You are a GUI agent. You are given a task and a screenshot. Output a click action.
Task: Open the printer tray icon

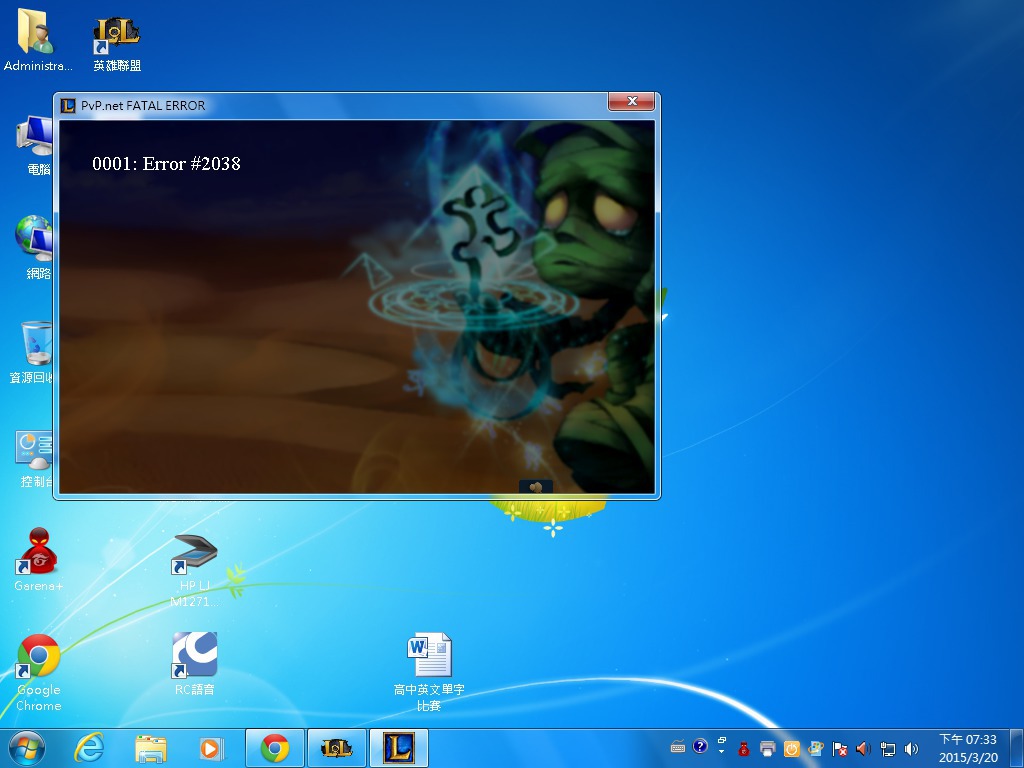tap(768, 748)
